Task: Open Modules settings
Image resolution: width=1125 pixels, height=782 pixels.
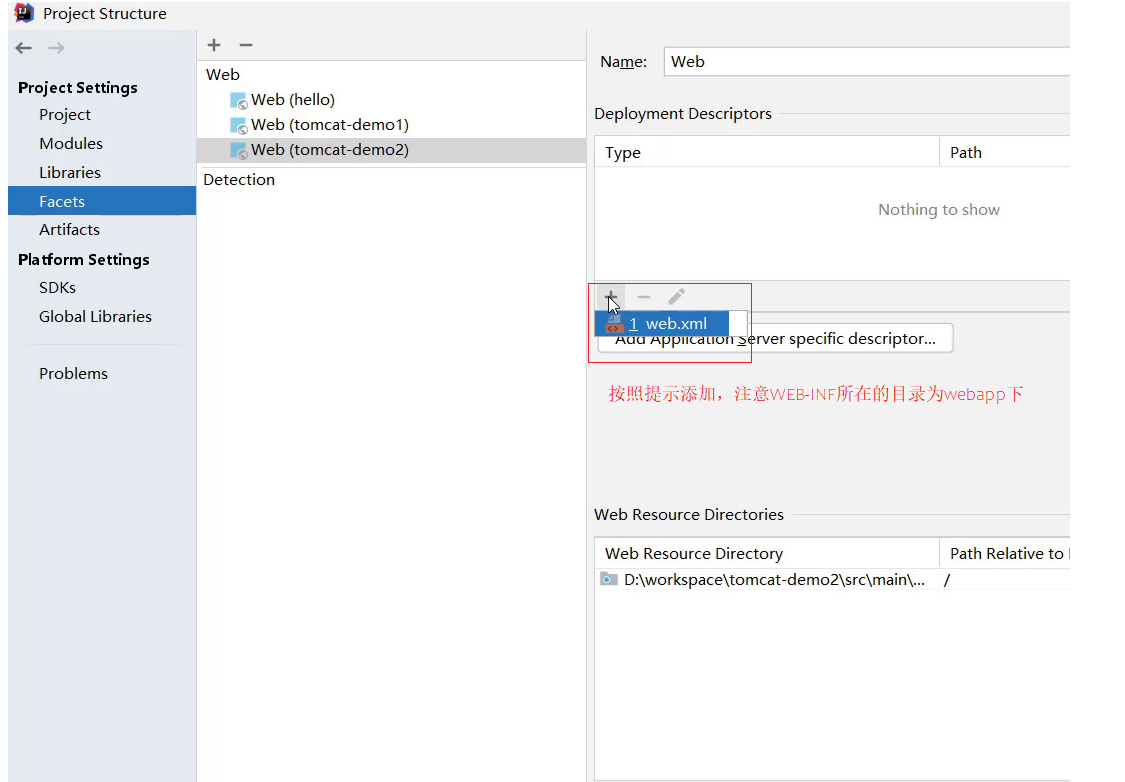Action: [x=71, y=143]
